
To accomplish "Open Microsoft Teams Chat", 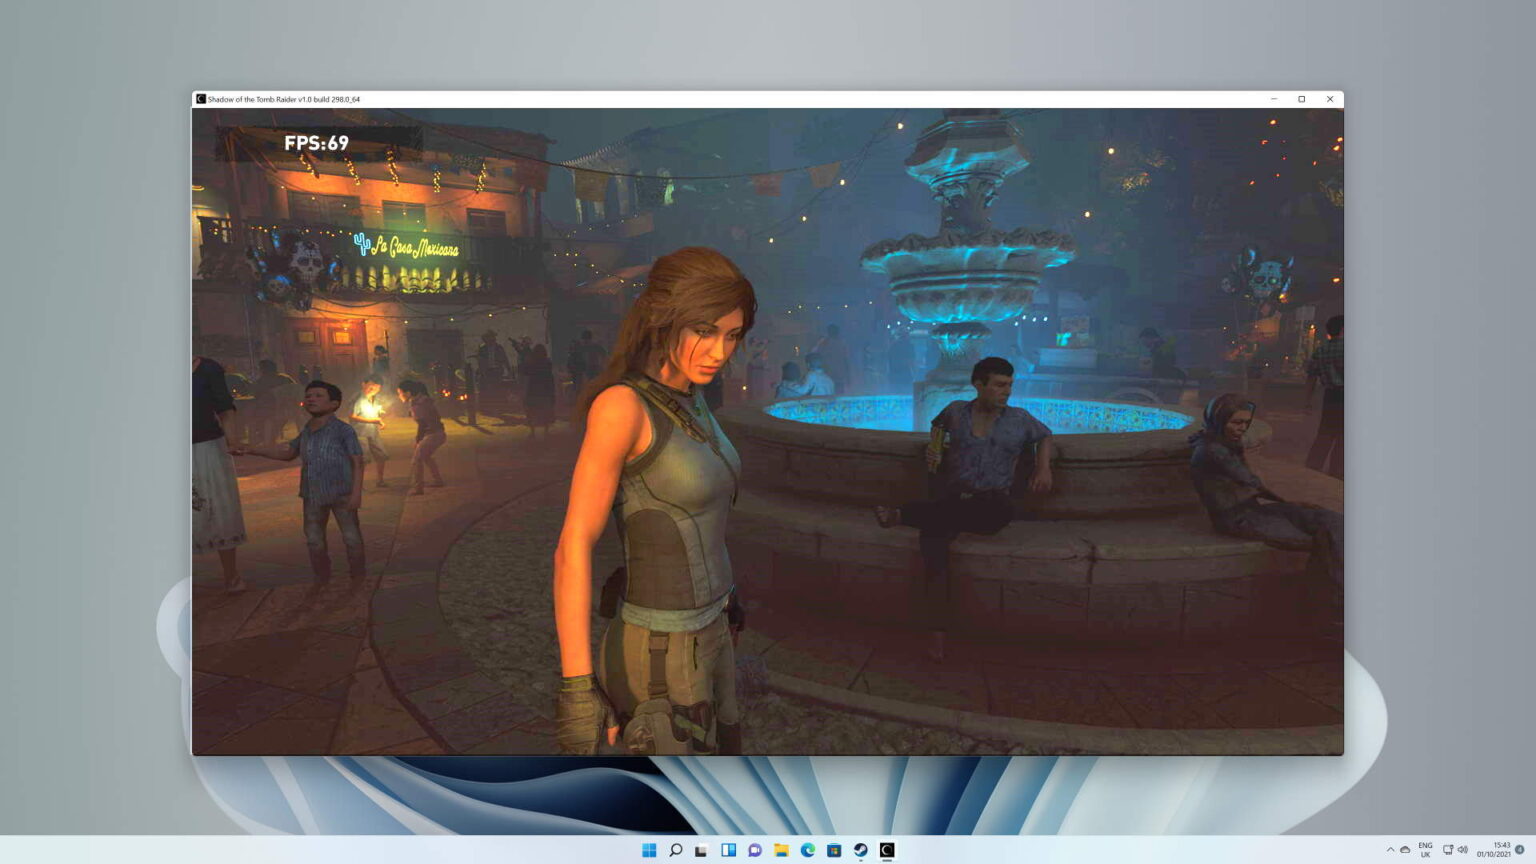I will 754,850.
